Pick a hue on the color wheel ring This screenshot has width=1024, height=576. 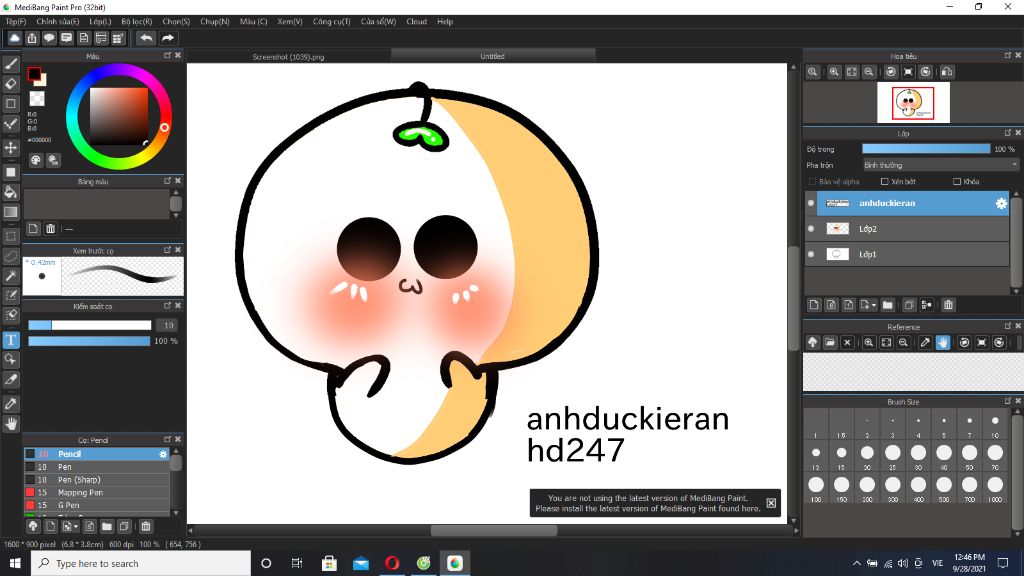coord(164,127)
